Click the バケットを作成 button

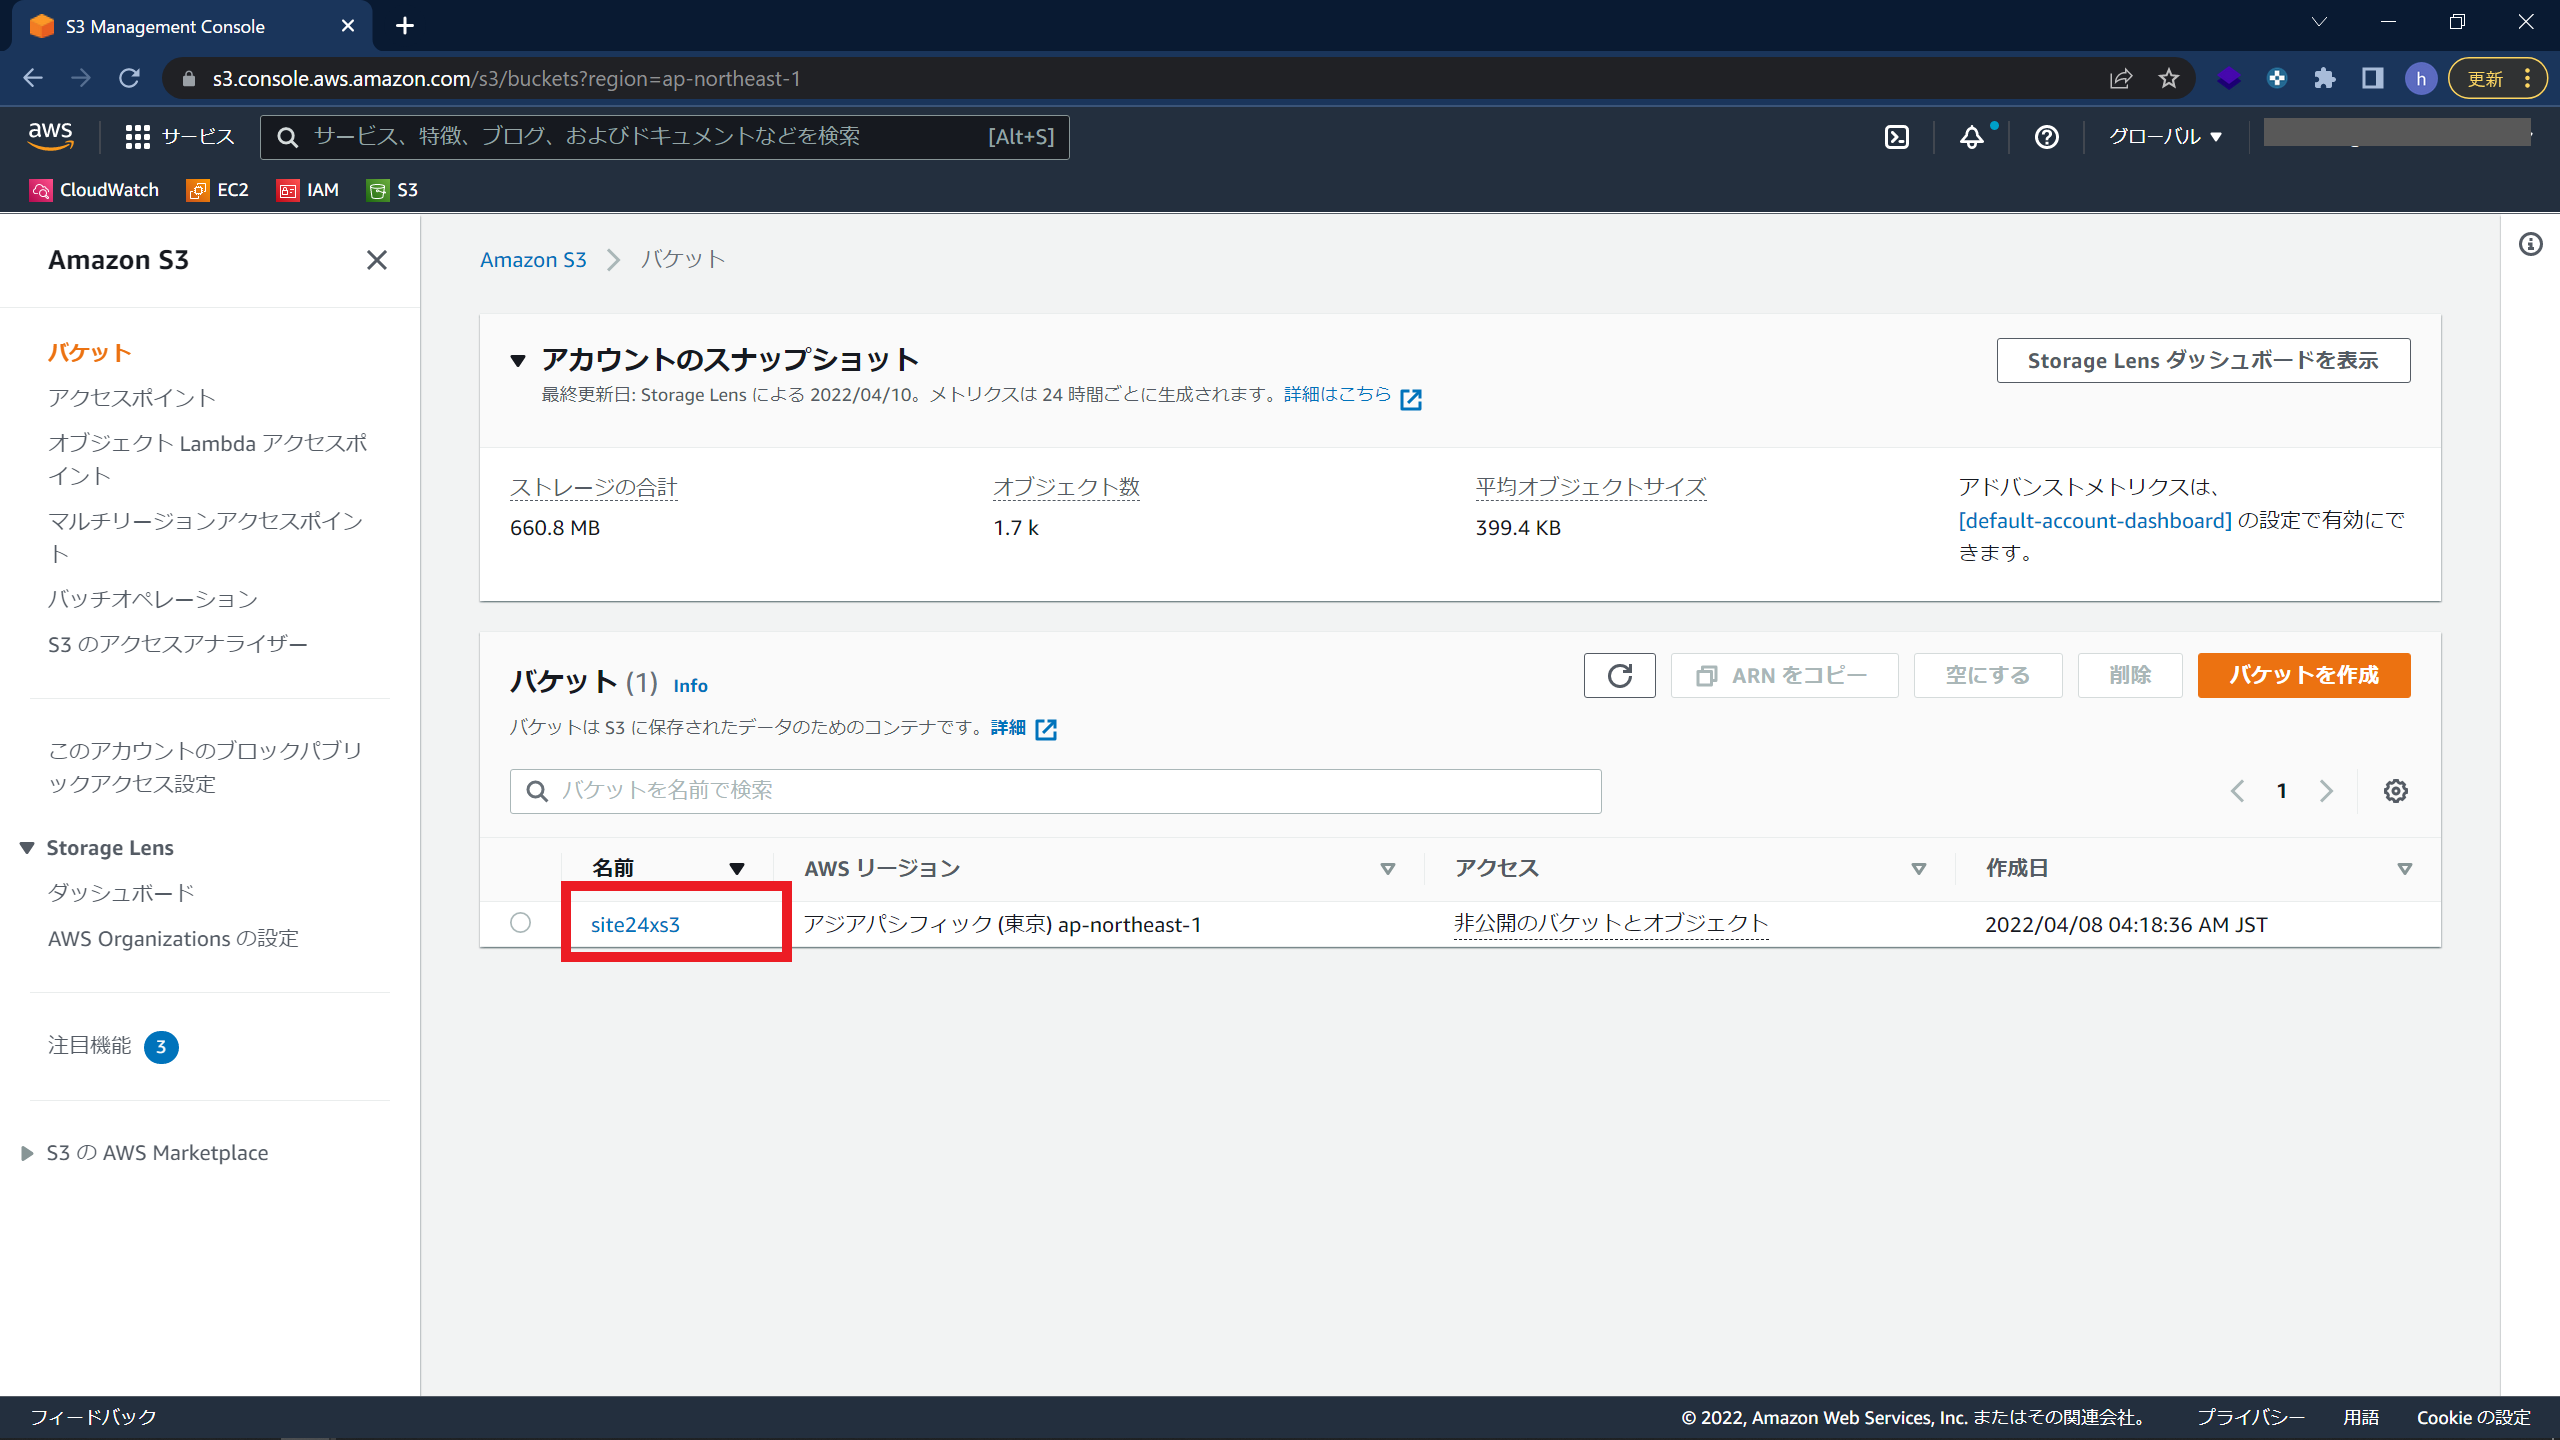point(2304,676)
